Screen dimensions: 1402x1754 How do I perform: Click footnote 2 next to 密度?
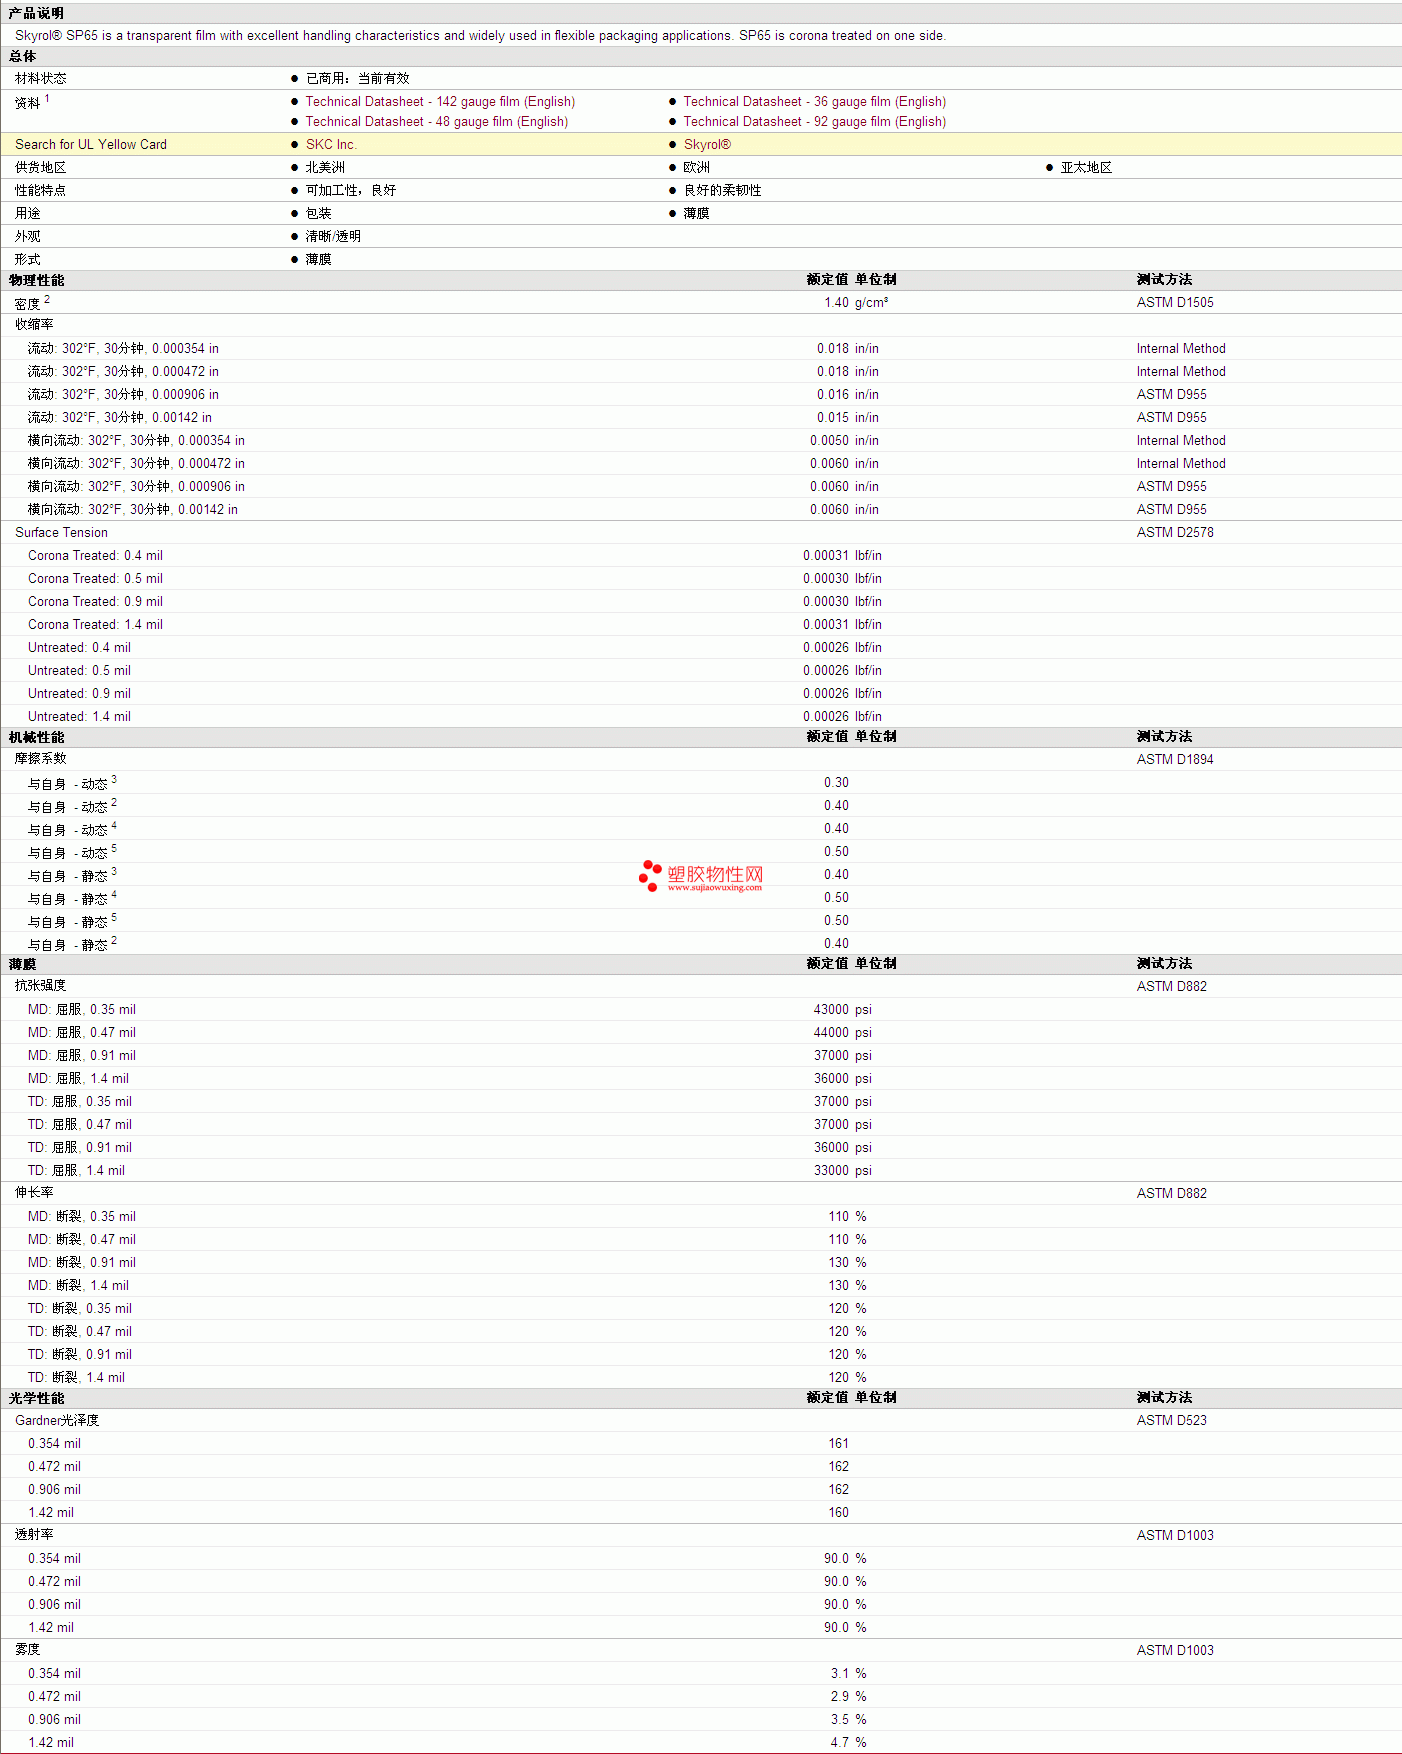click(47, 299)
